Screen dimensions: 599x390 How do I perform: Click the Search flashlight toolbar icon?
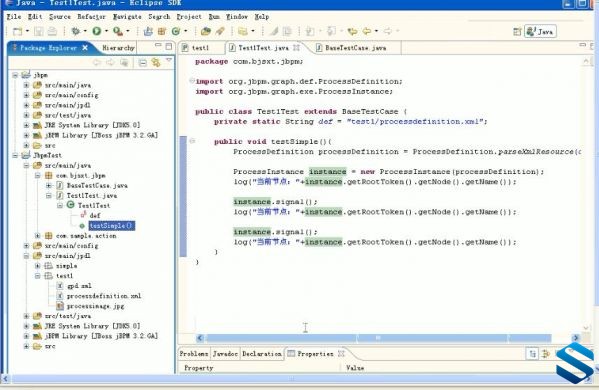220,31
